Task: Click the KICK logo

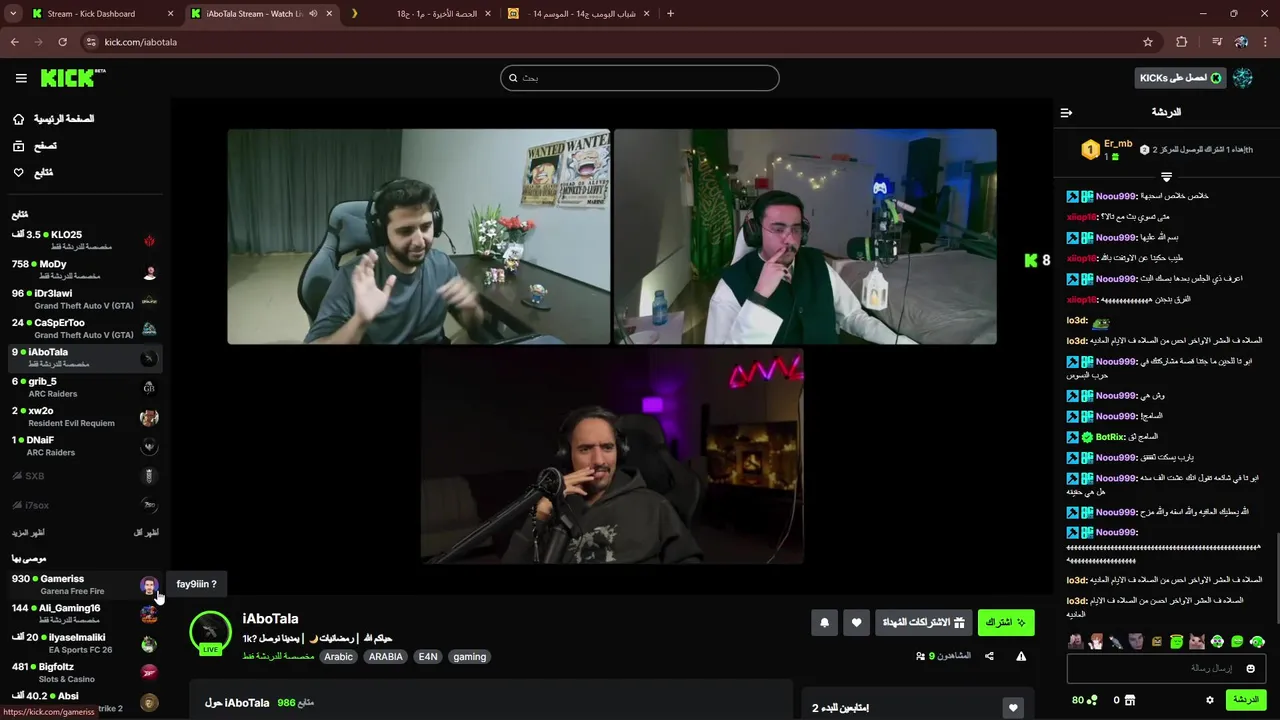Action: pos(73,78)
